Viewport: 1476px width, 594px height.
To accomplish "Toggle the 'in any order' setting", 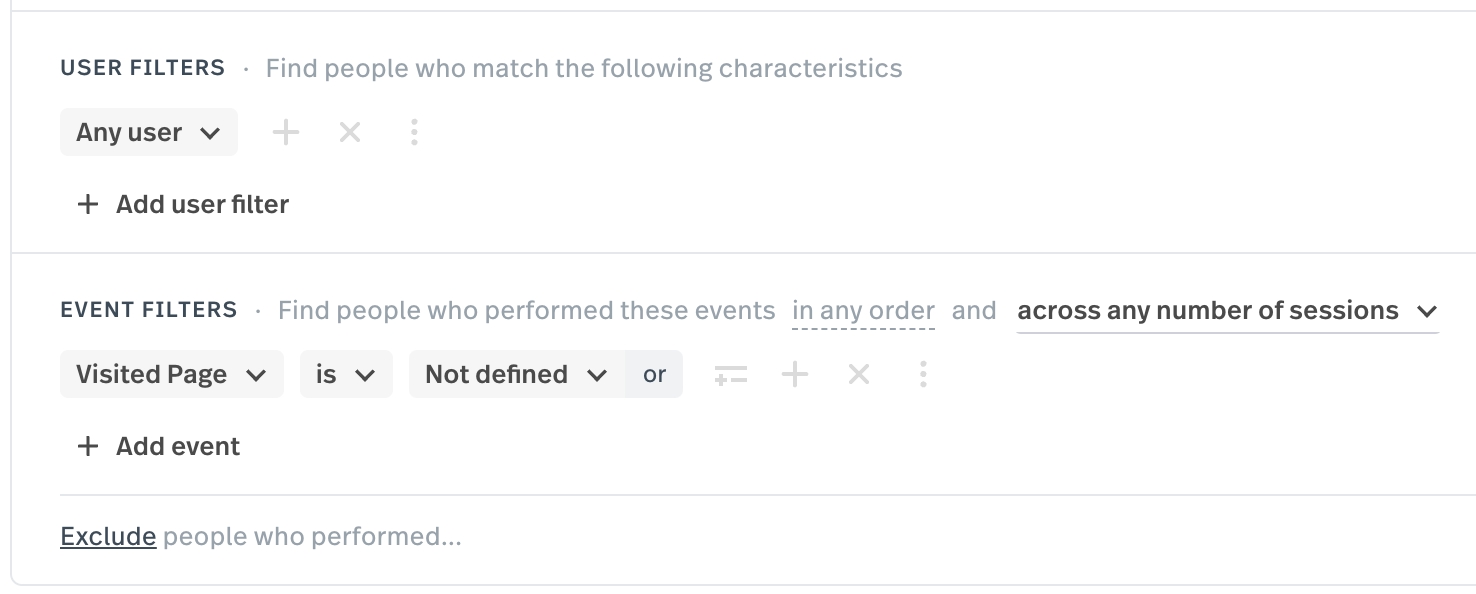I will pyautogui.click(x=863, y=311).
